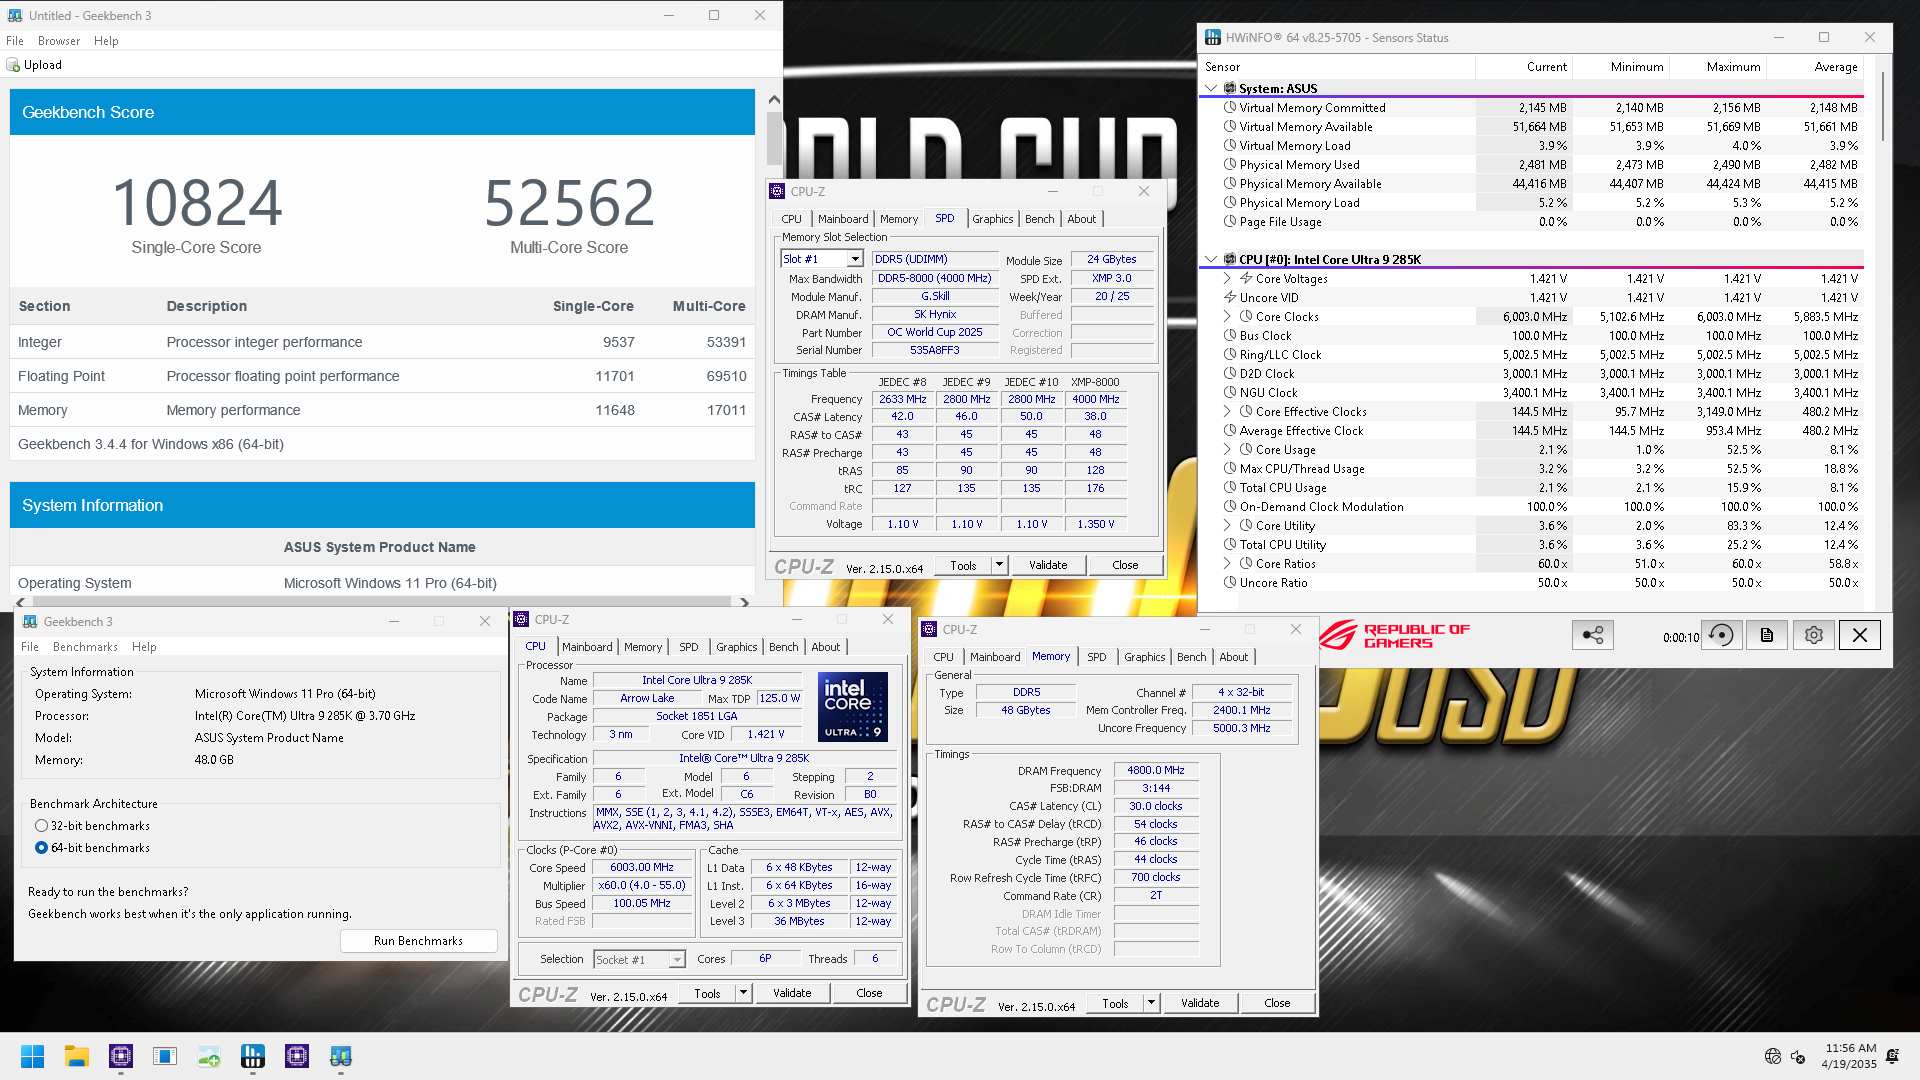Open HWiNFO sensor settings gear
This screenshot has width=1920, height=1080.
point(1813,635)
